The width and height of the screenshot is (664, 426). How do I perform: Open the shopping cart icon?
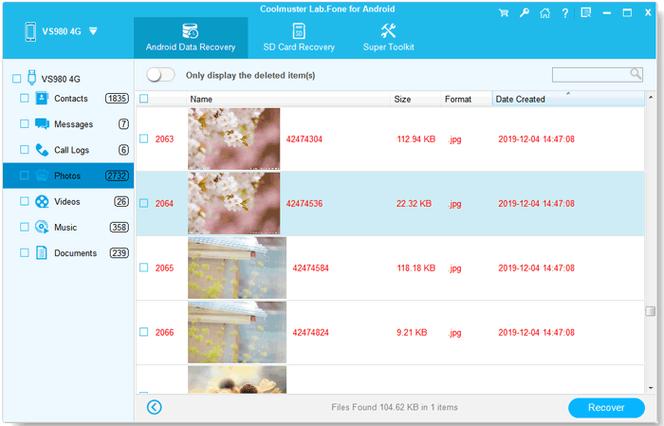point(504,13)
